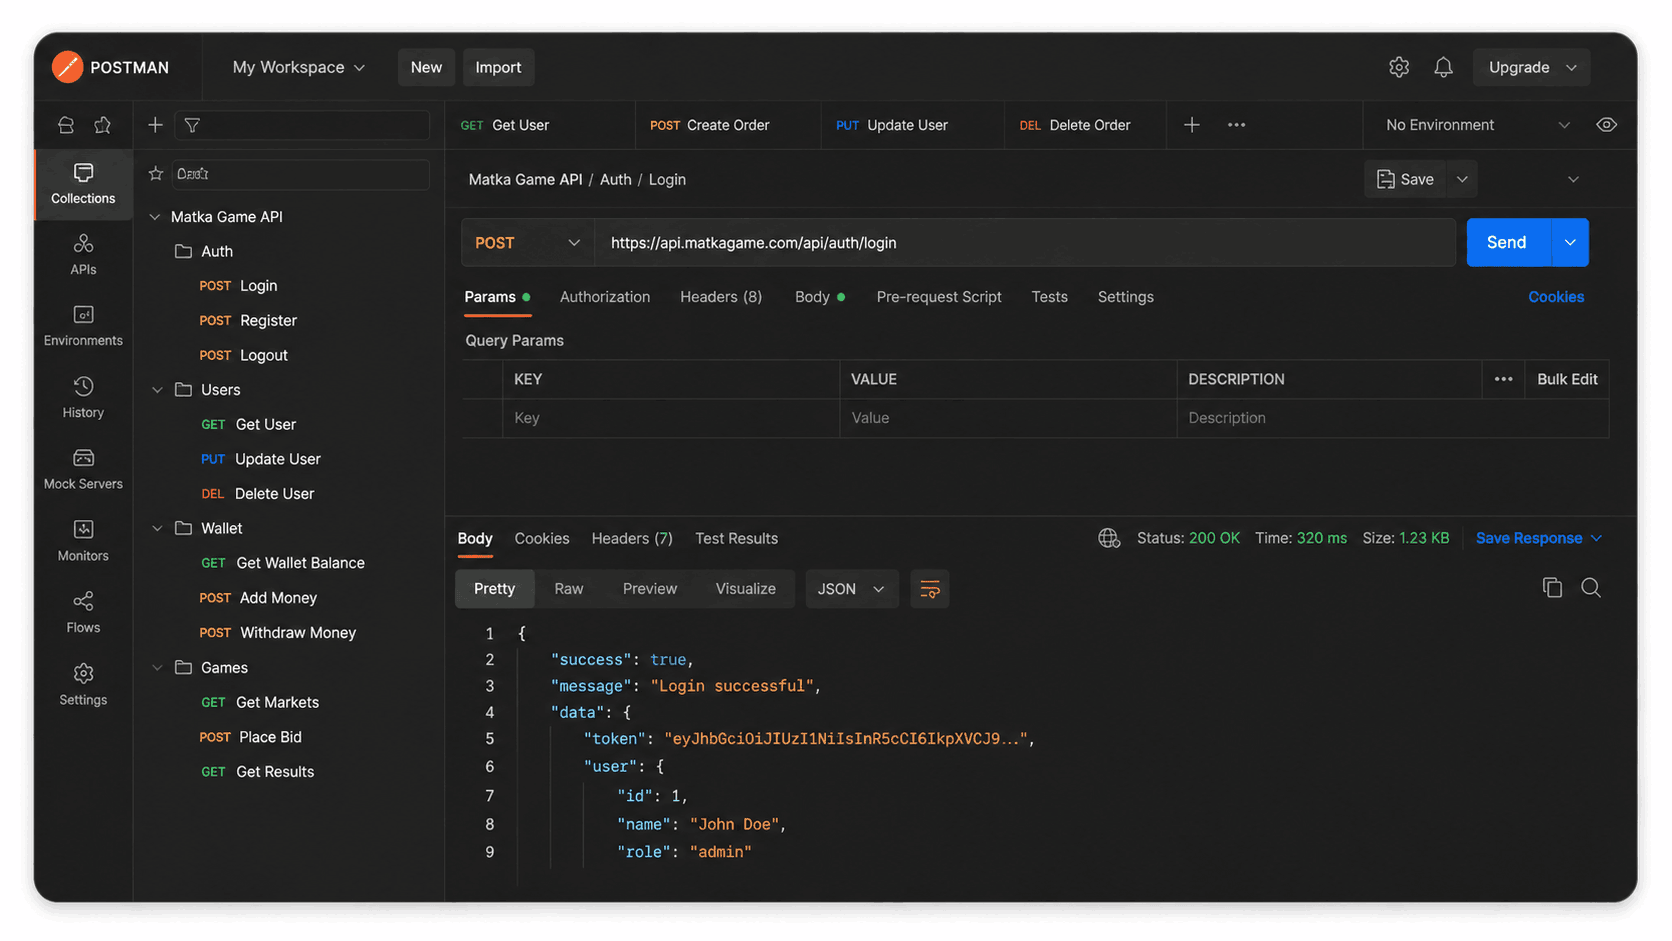
Task: Open the APIs sidebar panel
Action: click(83, 255)
